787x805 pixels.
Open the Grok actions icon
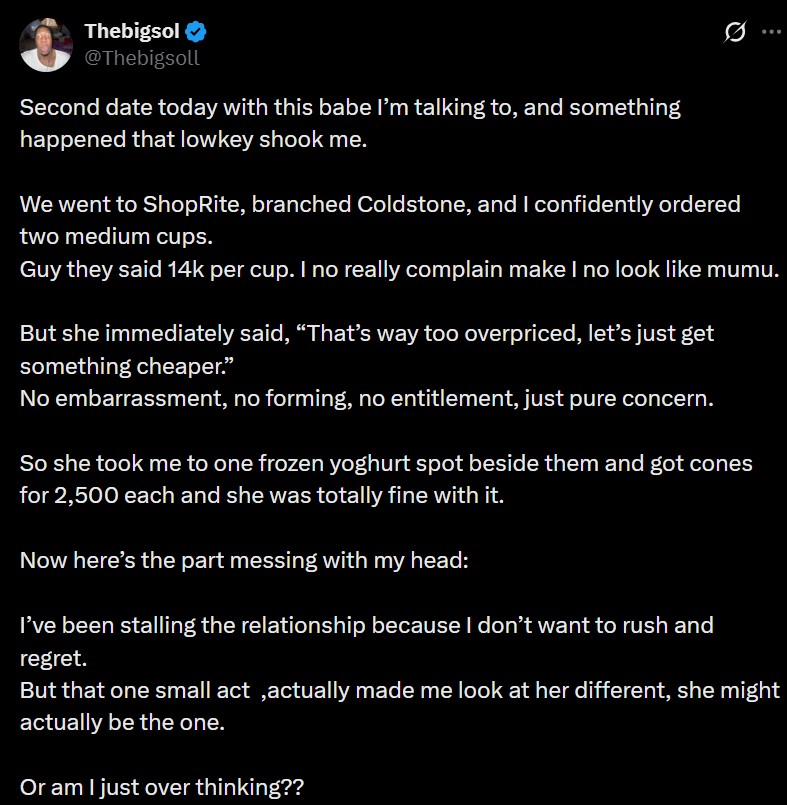(x=735, y=32)
